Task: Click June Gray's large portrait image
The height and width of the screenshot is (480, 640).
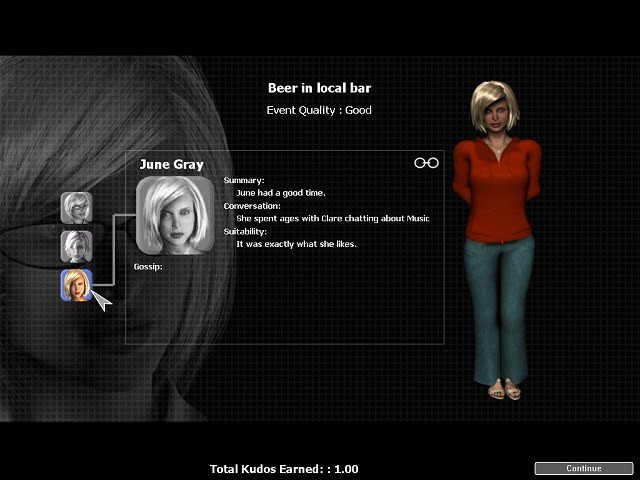Action: 175,215
